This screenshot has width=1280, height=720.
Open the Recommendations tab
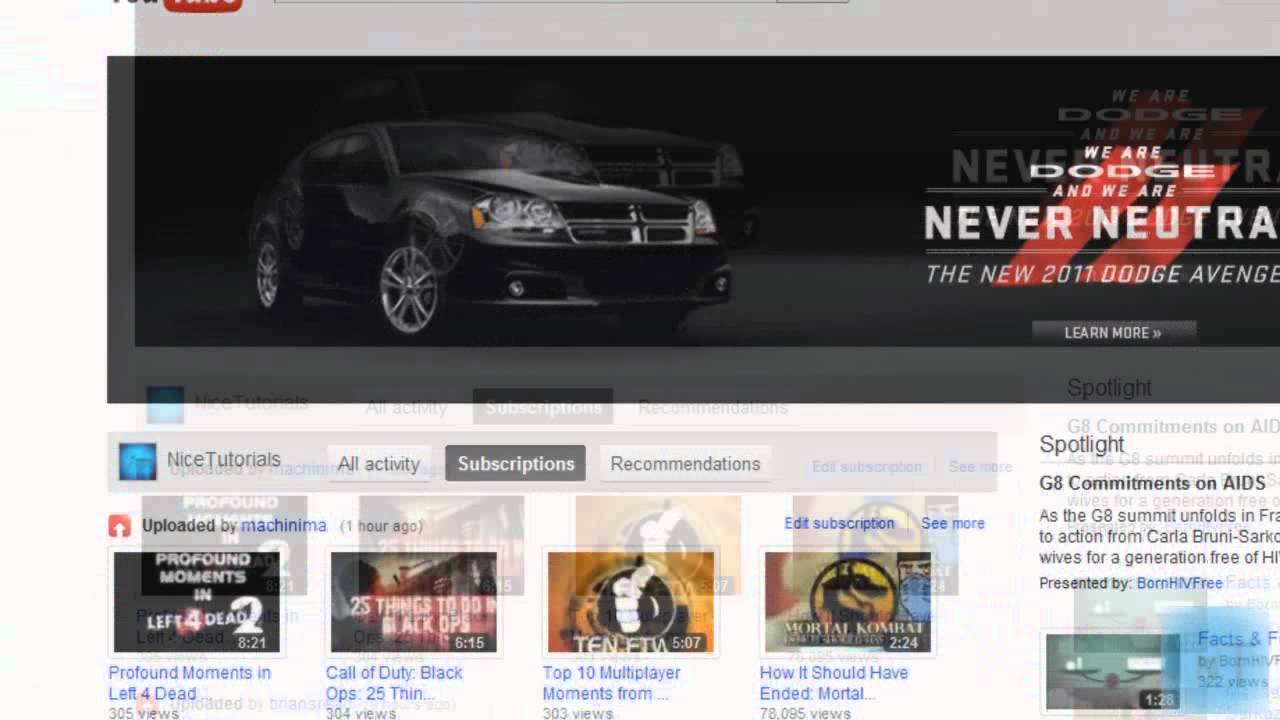coord(685,464)
